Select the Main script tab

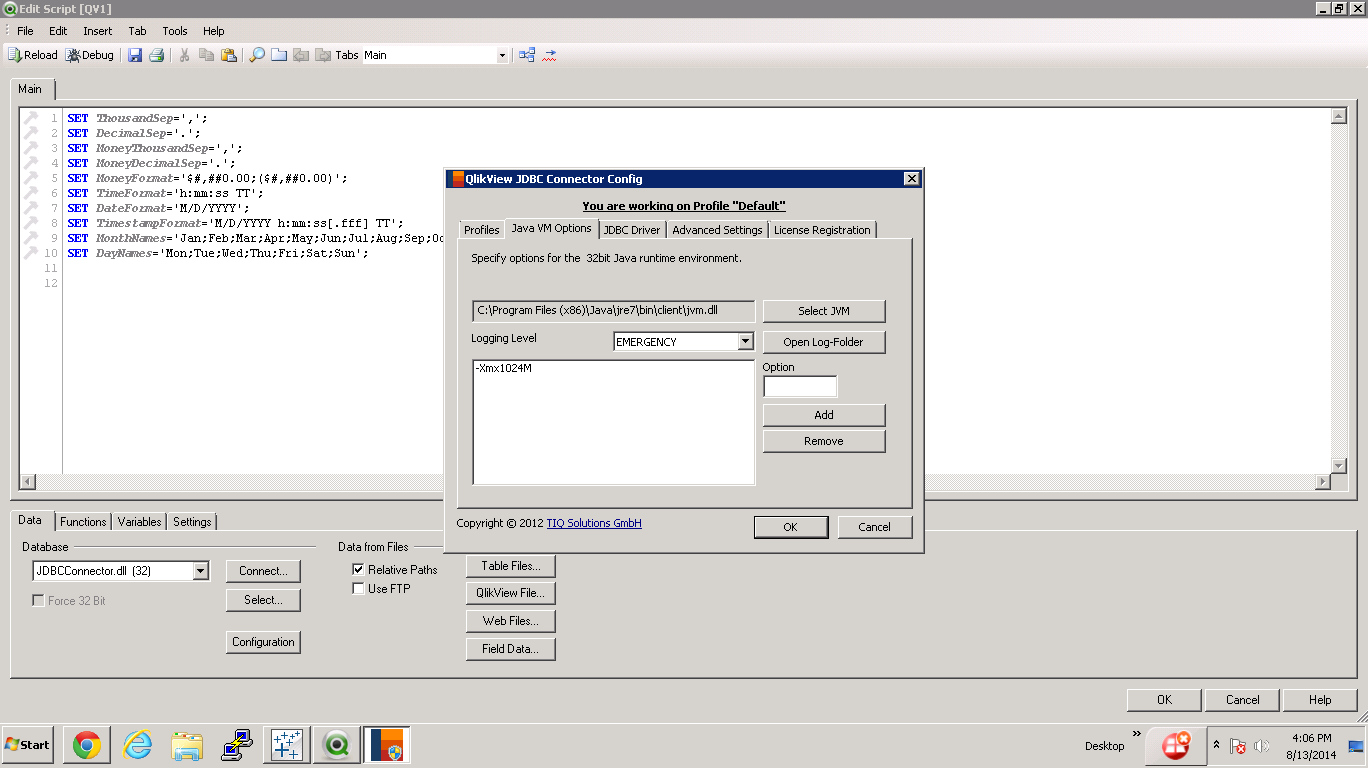point(31,89)
